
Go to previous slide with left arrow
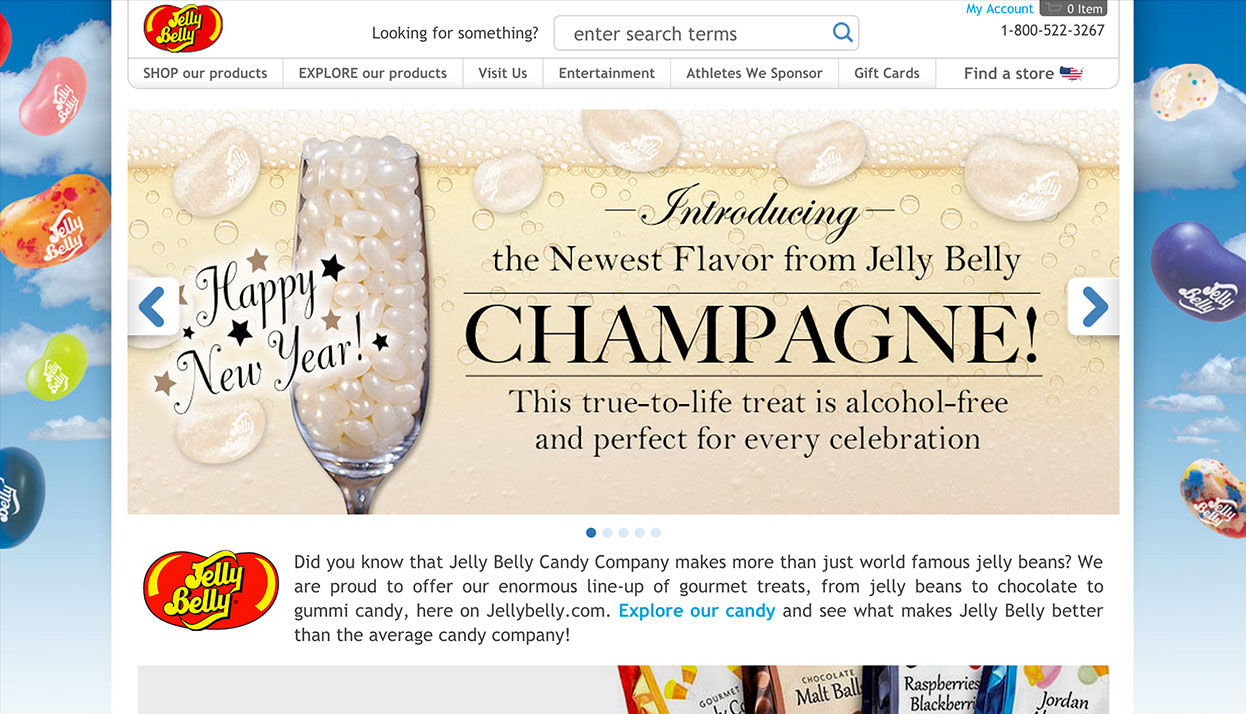coord(152,306)
